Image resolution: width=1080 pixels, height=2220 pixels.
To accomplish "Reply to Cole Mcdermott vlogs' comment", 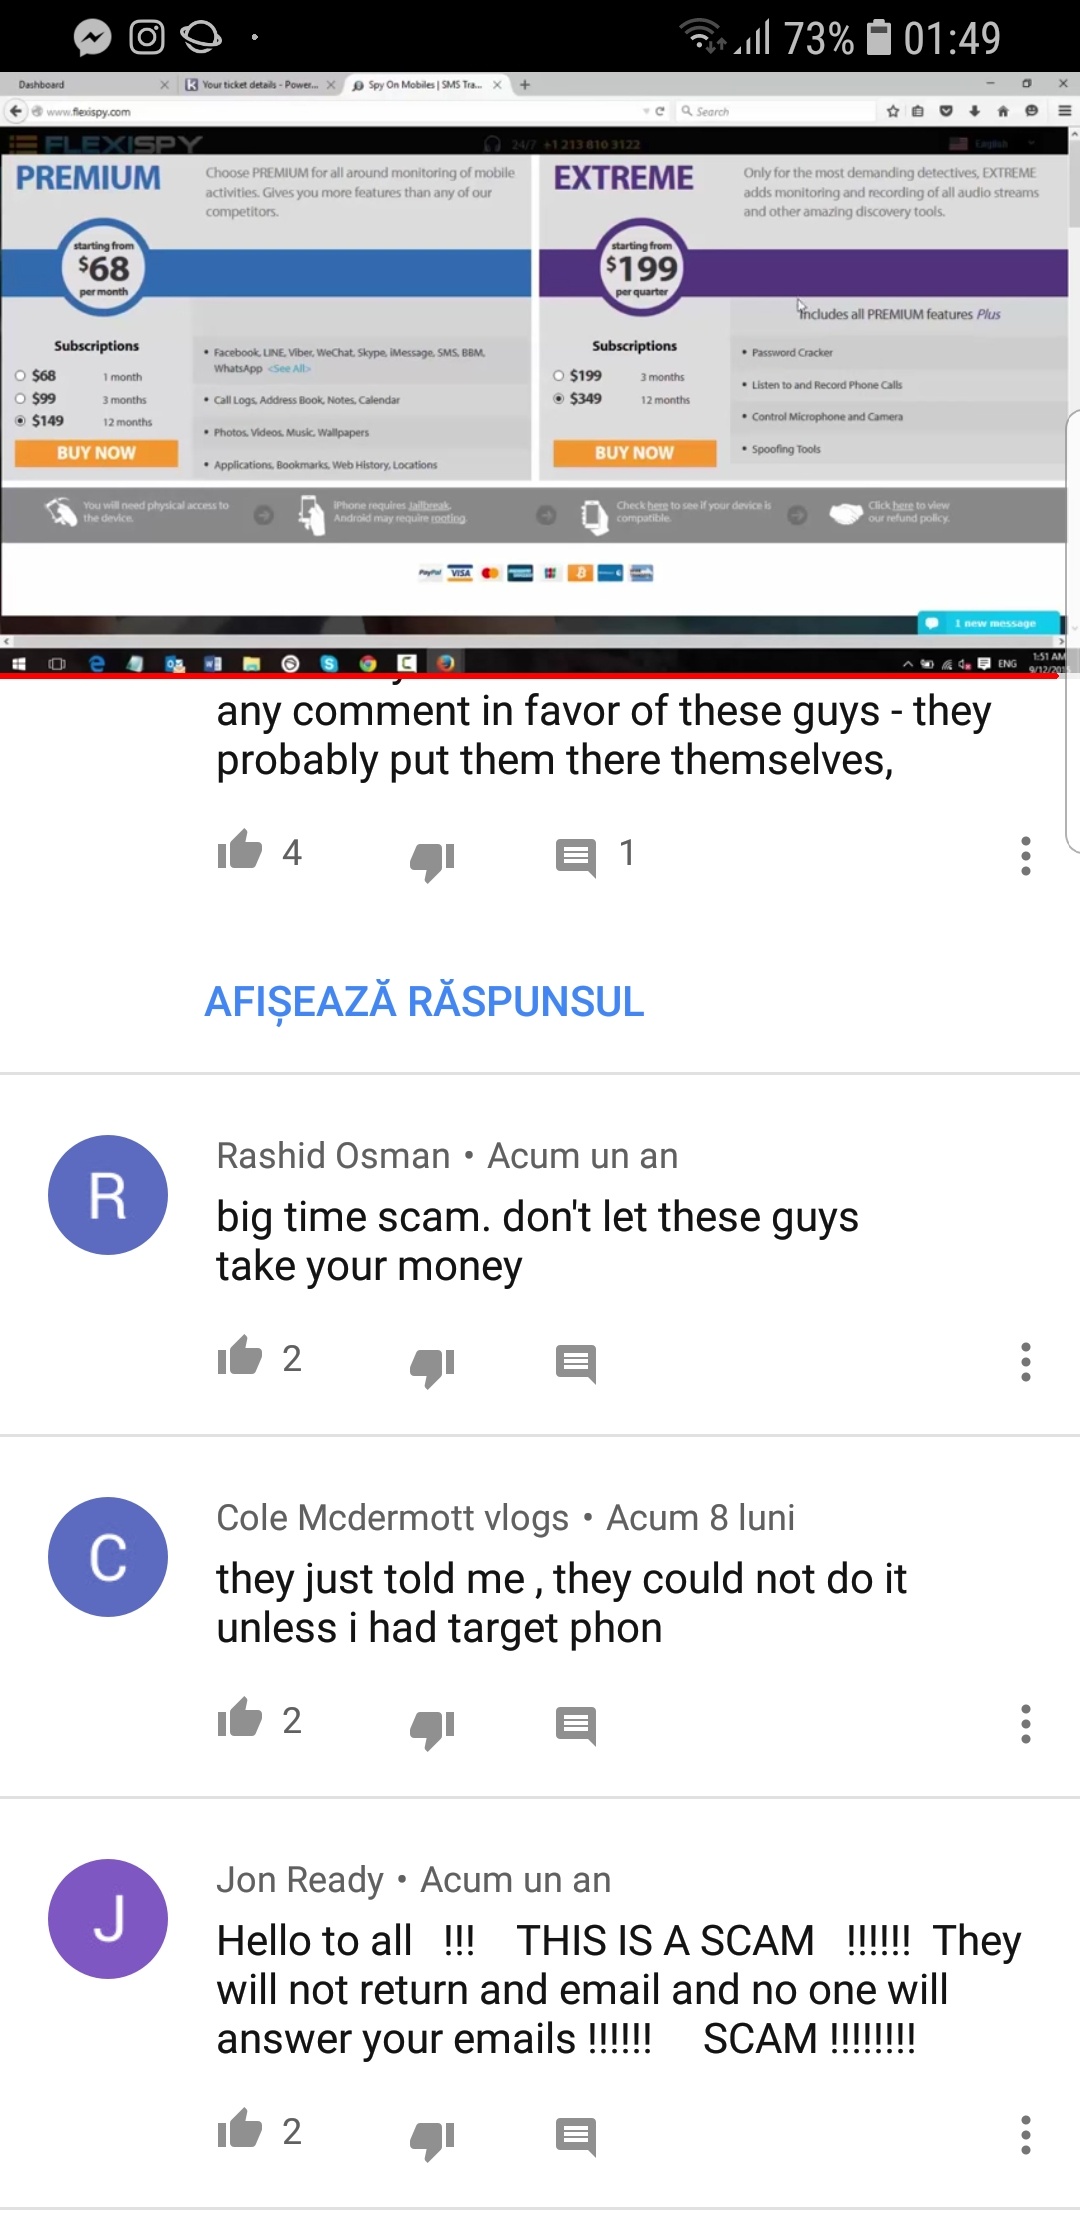I will (576, 1726).
